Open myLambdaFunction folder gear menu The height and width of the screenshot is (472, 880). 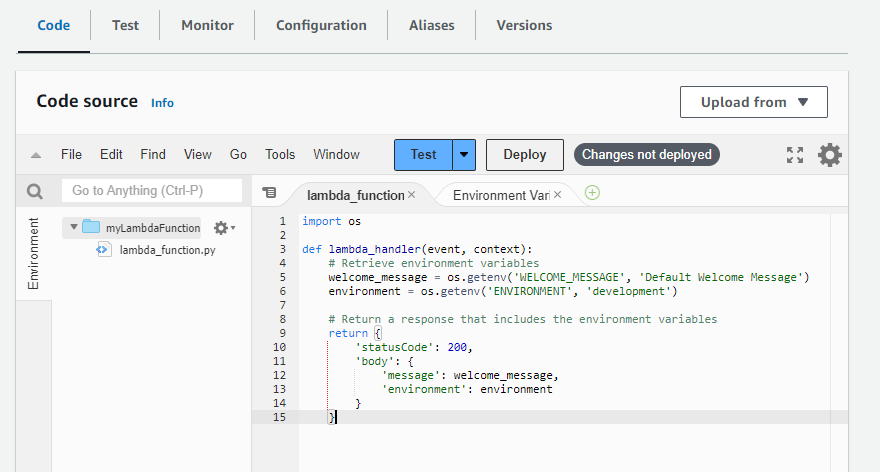(x=223, y=228)
